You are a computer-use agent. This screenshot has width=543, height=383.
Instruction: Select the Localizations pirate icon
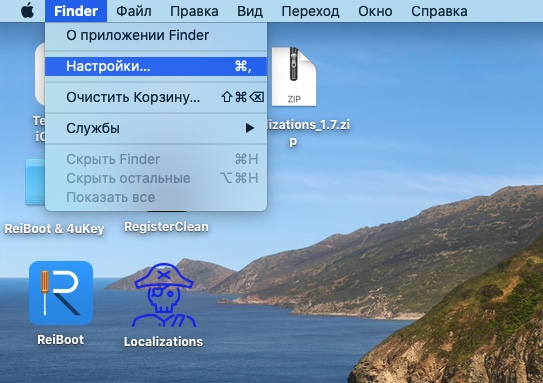[x=163, y=295]
